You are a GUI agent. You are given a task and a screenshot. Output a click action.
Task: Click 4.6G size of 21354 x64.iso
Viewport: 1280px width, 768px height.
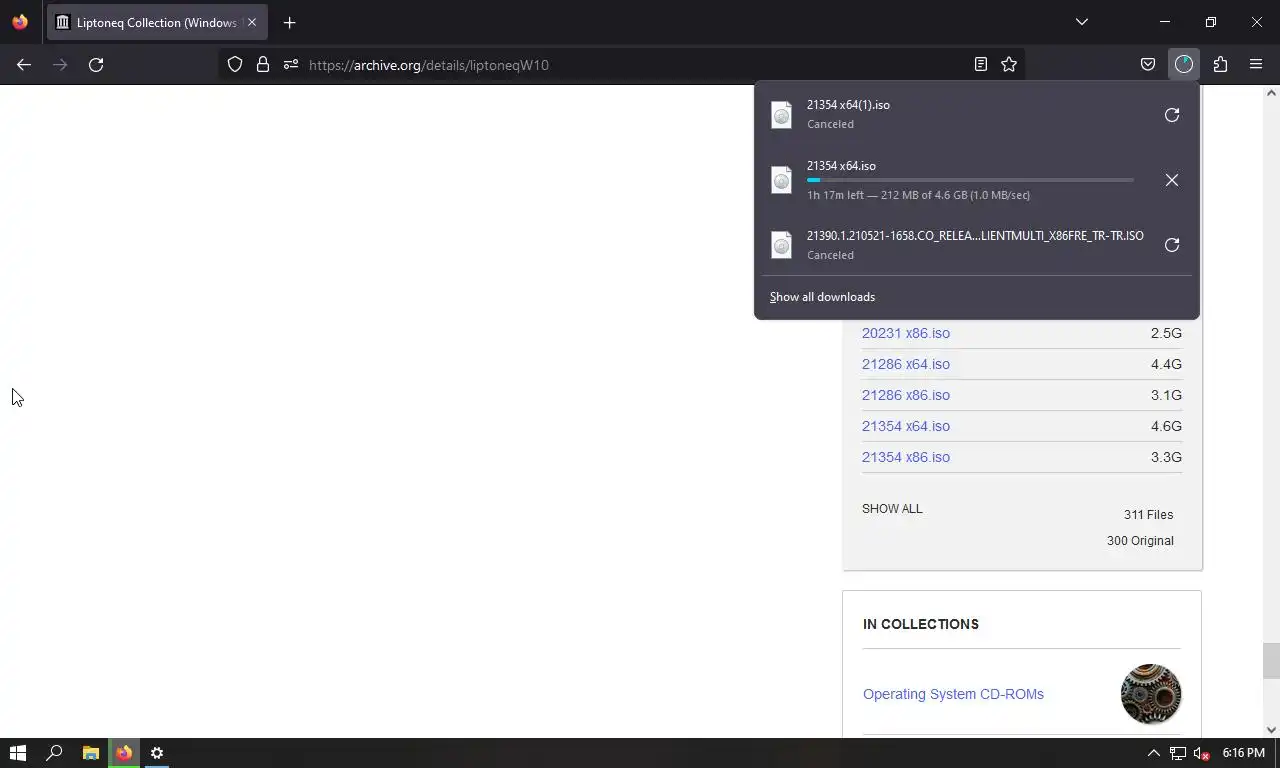(x=1166, y=426)
